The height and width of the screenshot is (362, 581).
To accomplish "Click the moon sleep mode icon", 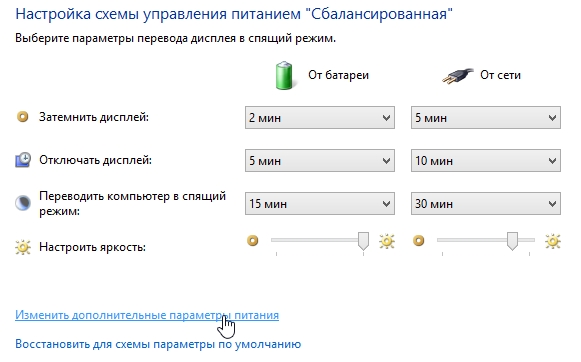I will 23,203.
